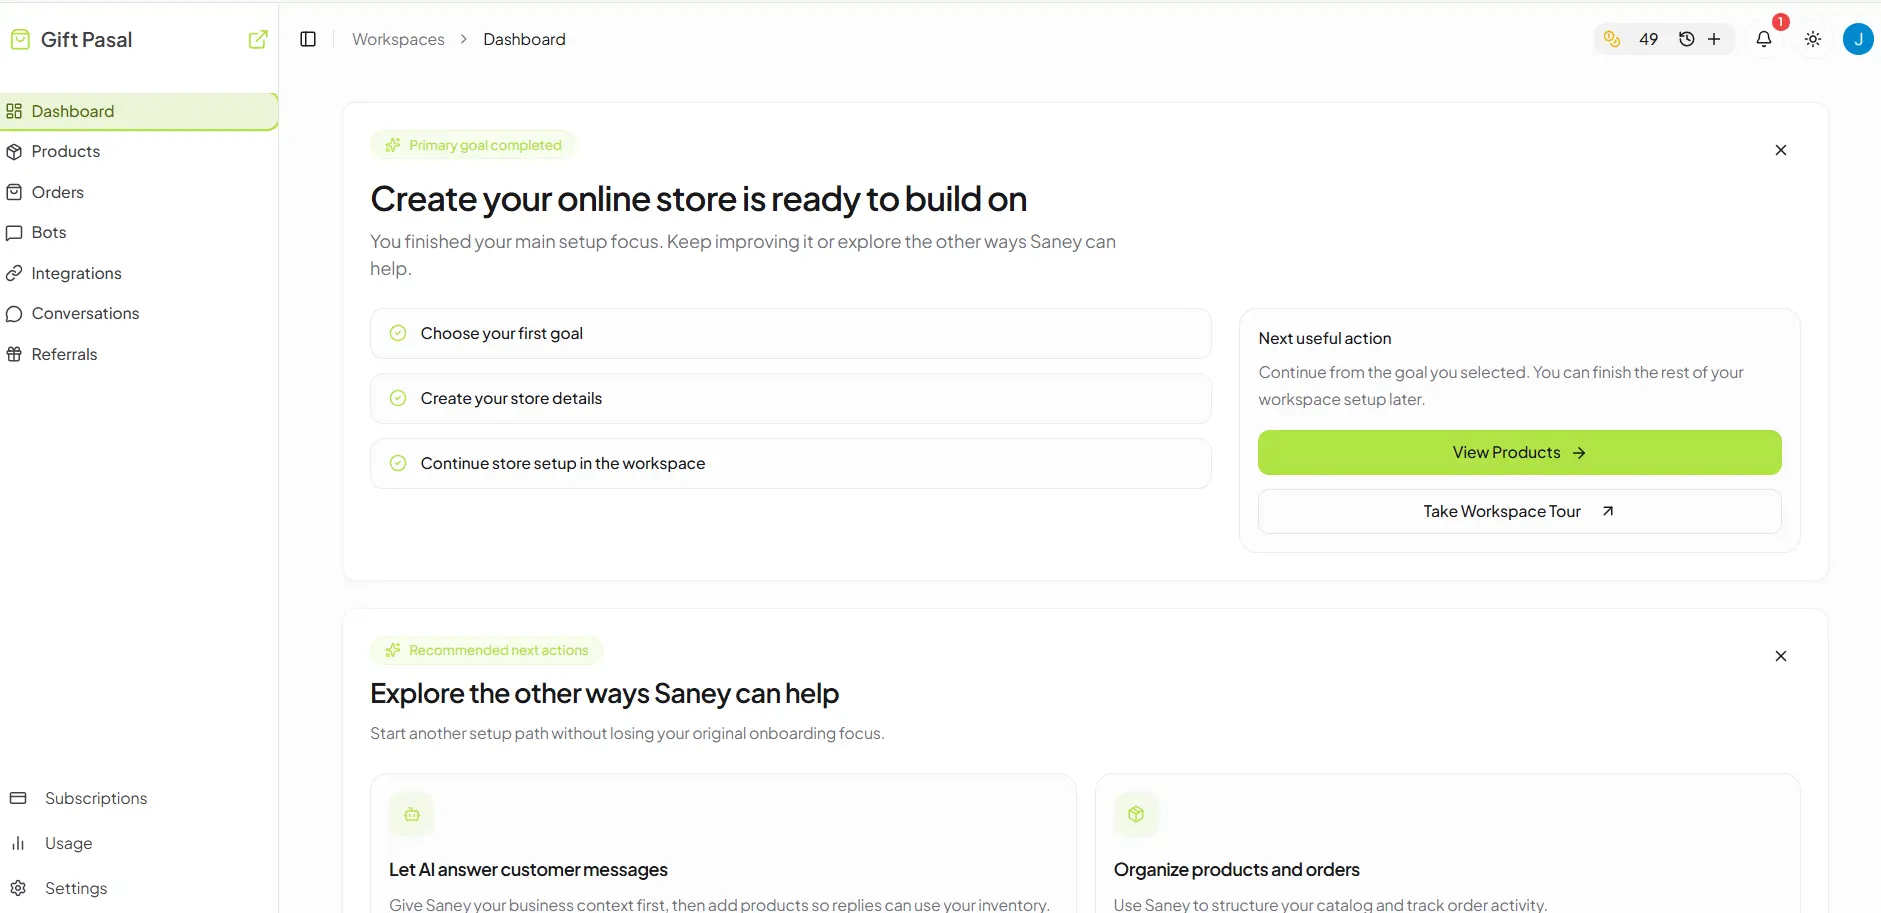This screenshot has width=1881, height=913.
Task: Open user avatar J menu
Action: [1858, 39]
